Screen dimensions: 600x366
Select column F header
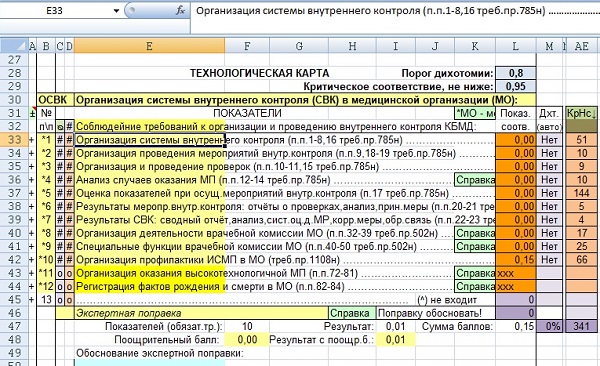[x=247, y=46]
